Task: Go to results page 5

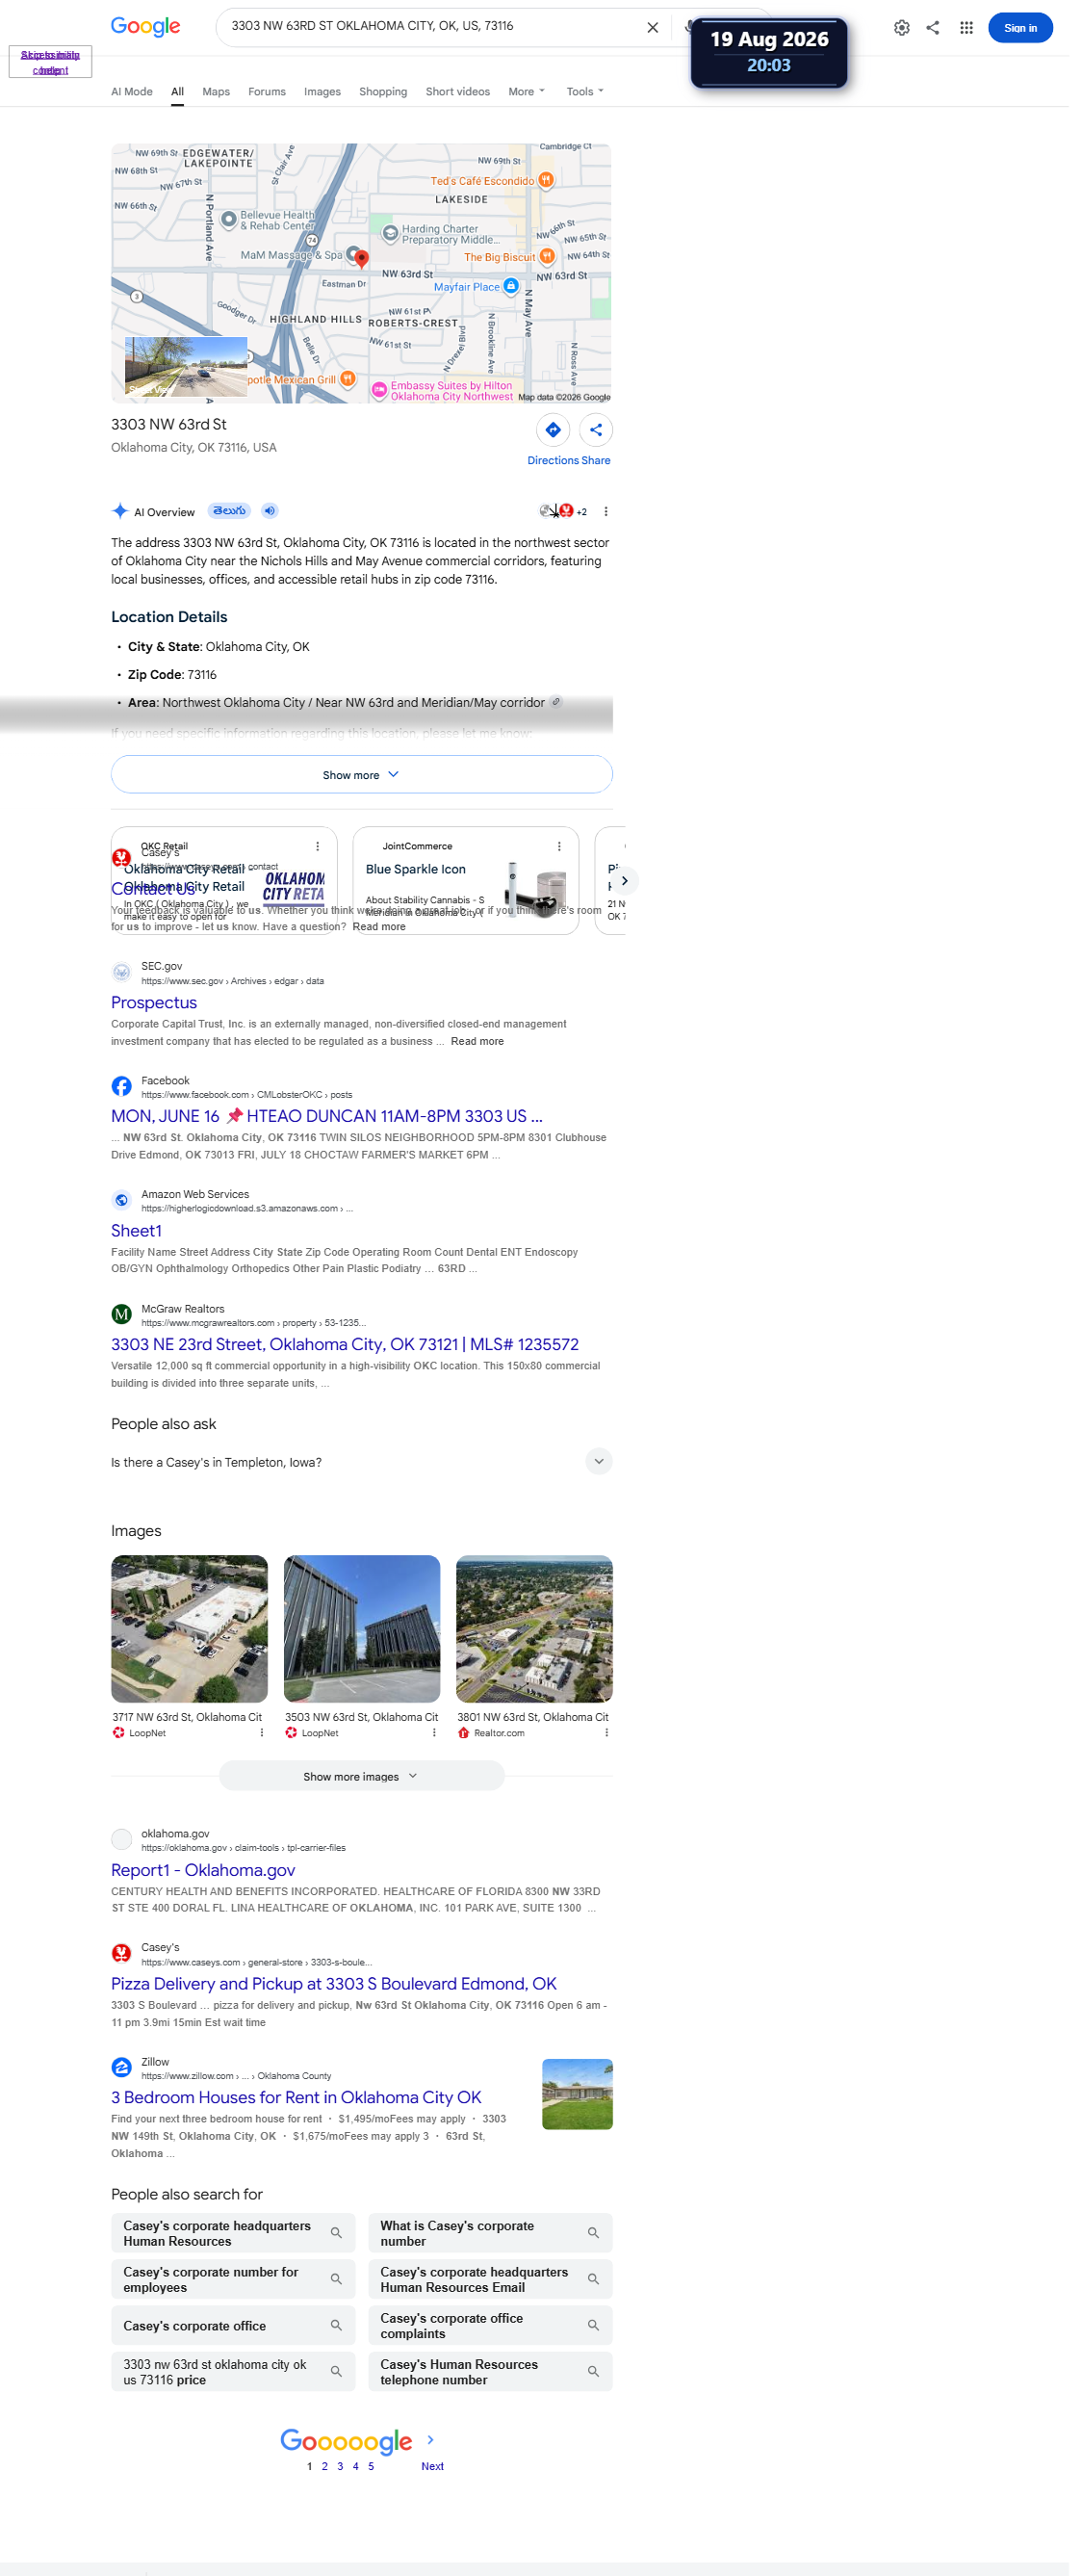Action: (371, 2467)
